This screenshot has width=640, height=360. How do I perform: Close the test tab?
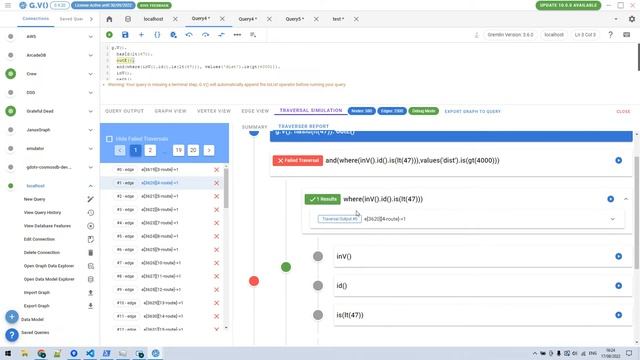(x=356, y=19)
